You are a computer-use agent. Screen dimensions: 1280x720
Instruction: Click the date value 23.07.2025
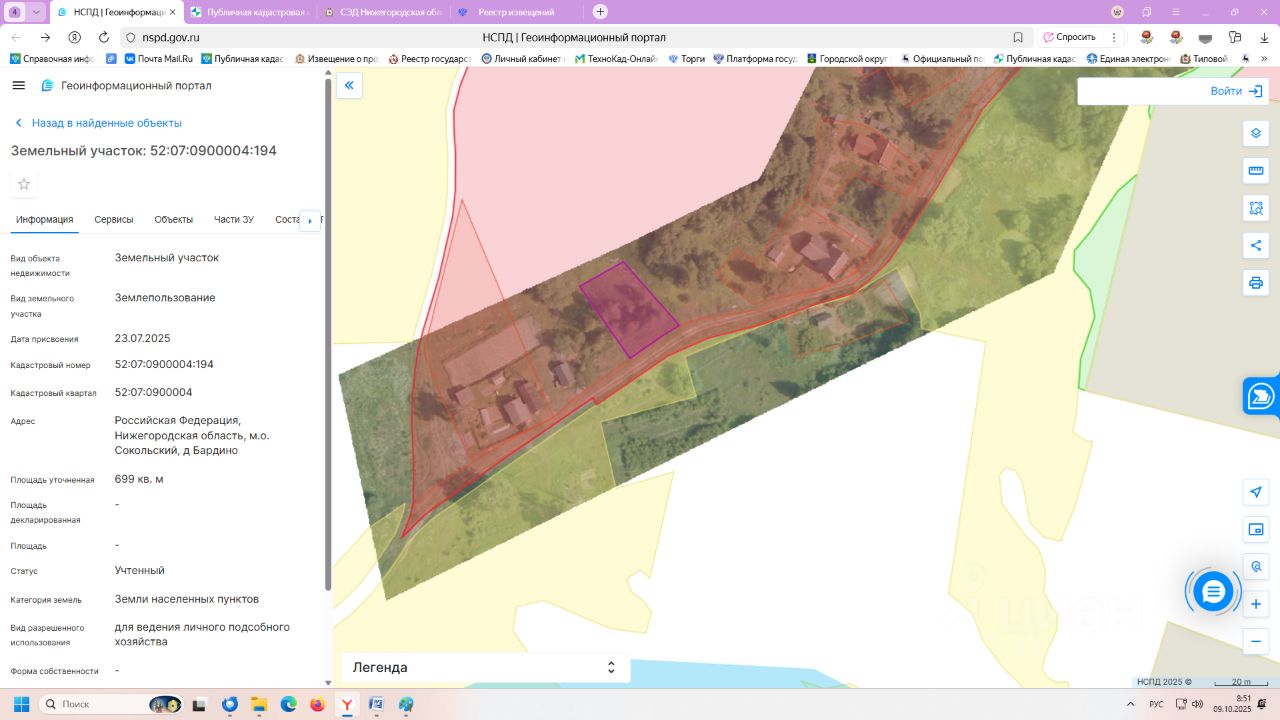point(143,339)
